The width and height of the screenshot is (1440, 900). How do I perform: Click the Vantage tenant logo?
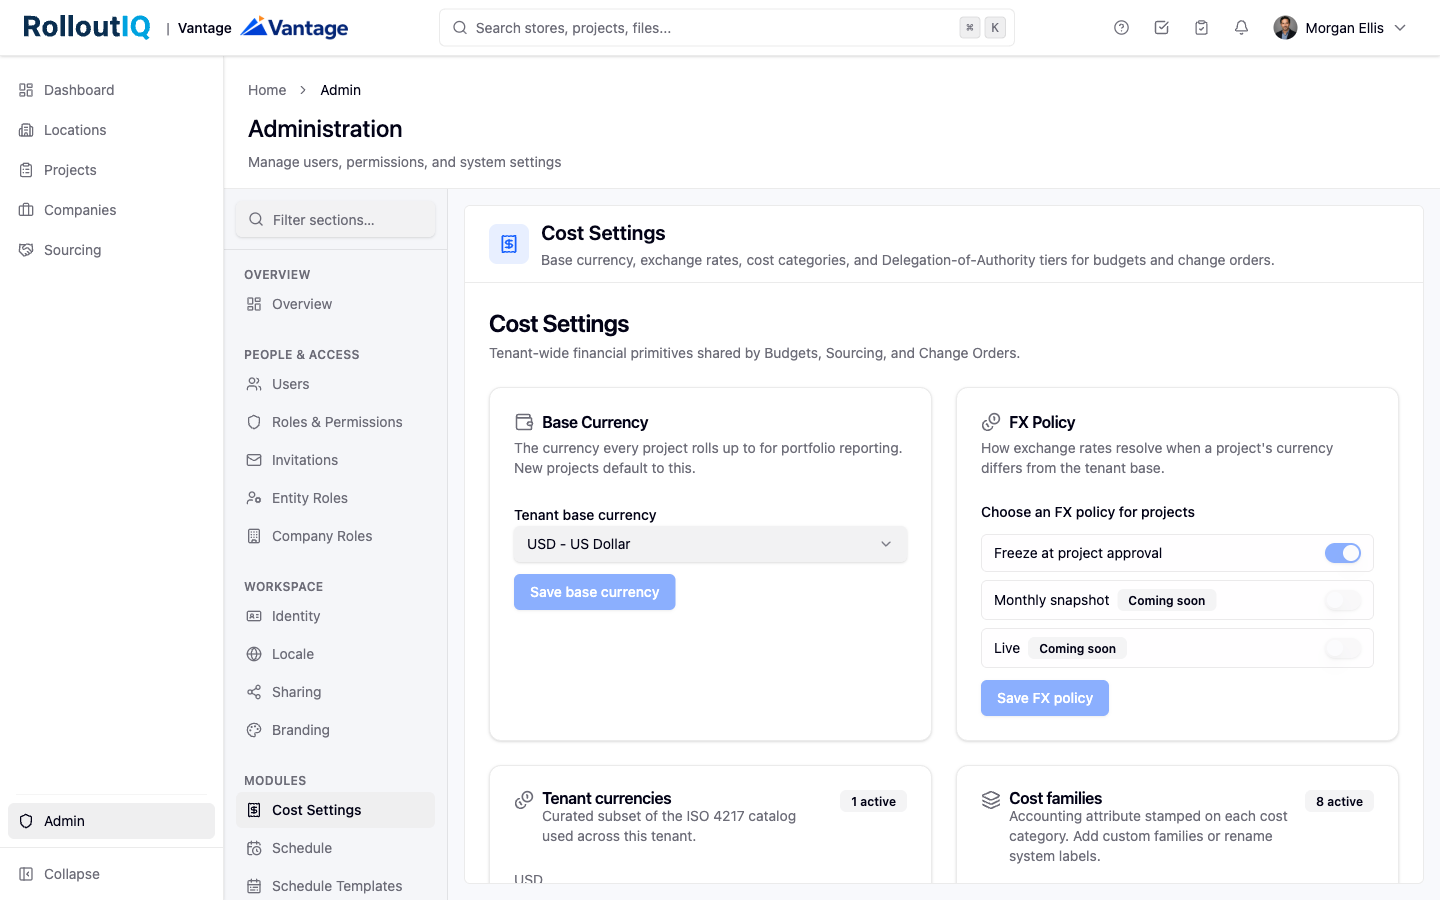pos(295,27)
